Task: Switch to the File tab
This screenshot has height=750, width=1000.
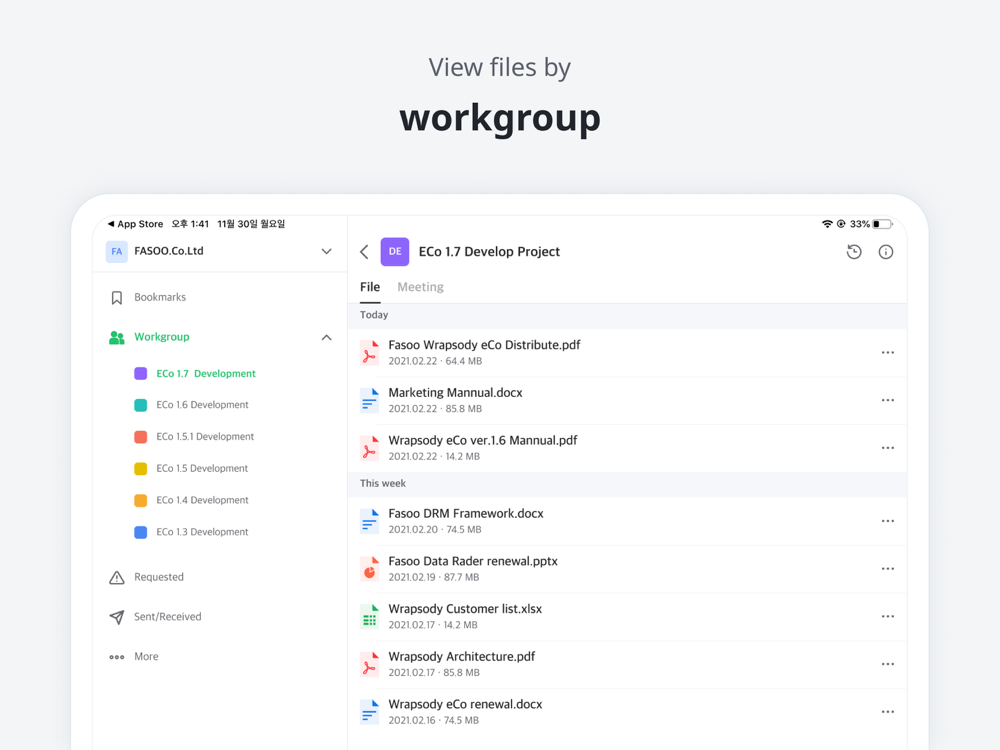Action: pos(370,287)
